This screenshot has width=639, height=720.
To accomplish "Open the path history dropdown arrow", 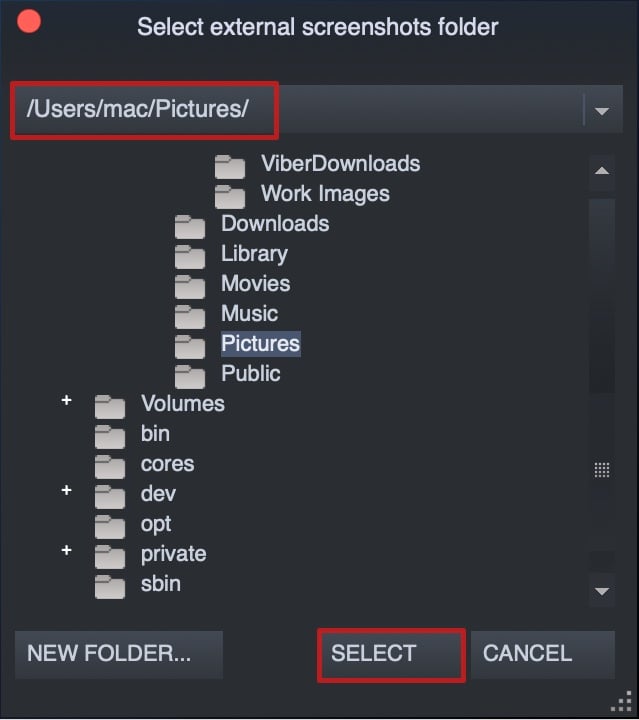I will click(602, 110).
